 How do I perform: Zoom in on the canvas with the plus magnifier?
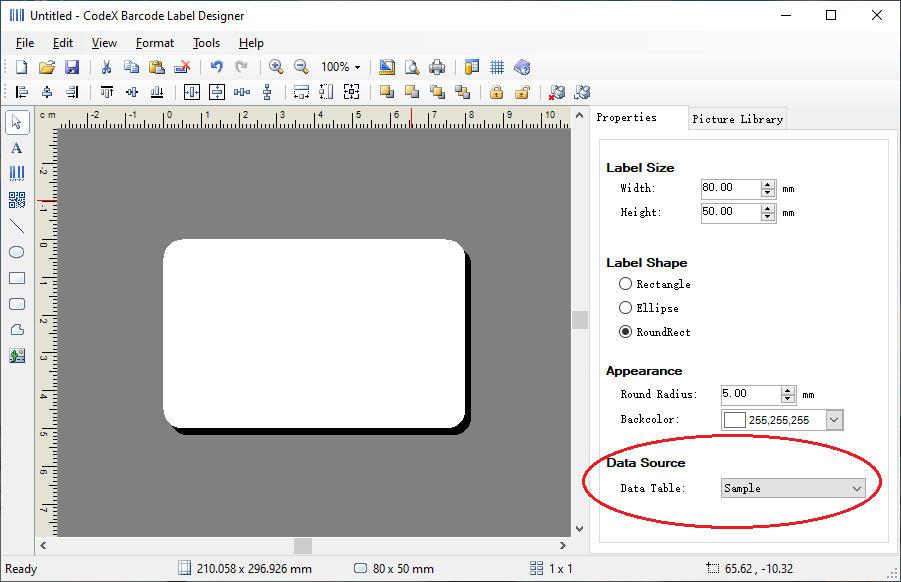point(276,67)
